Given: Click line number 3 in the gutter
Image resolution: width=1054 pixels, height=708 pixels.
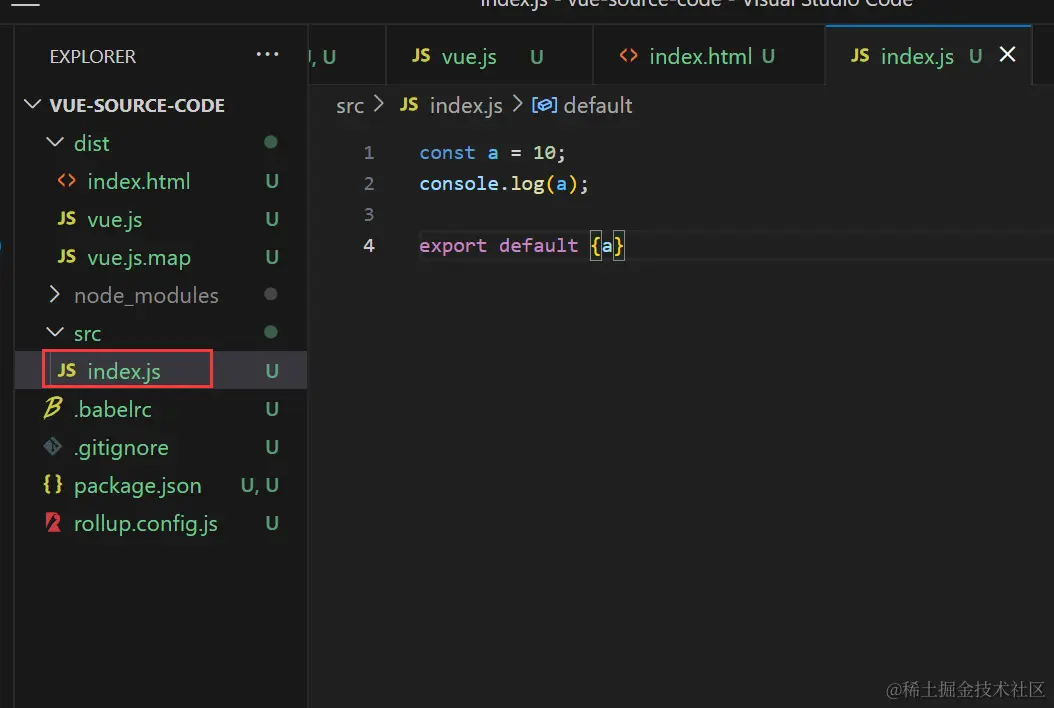Looking at the screenshot, I should [368, 215].
